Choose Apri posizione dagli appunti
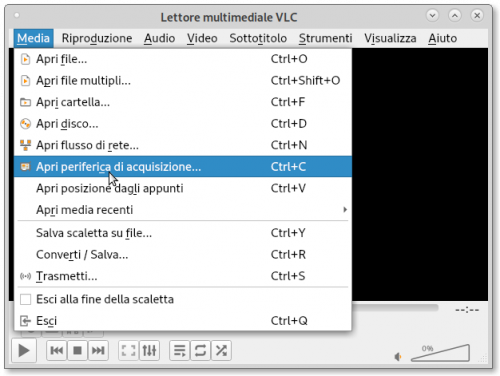 coord(183,188)
